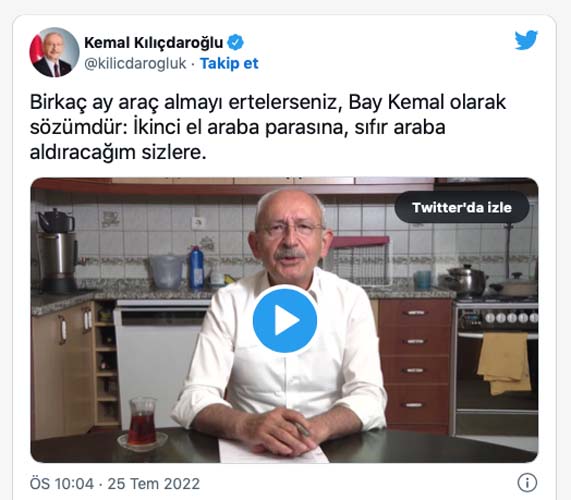Click the Twitter'da izle button

click(x=462, y=207)
